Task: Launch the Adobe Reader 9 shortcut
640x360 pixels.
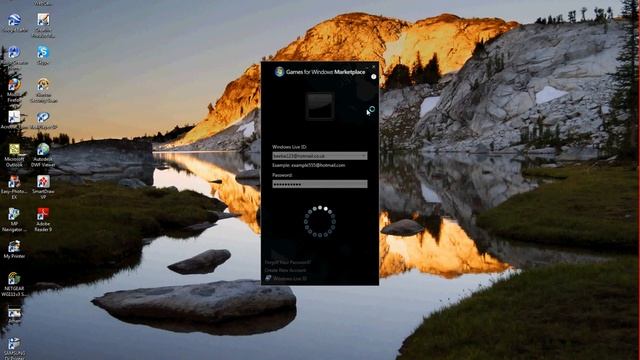Action: 43,220
